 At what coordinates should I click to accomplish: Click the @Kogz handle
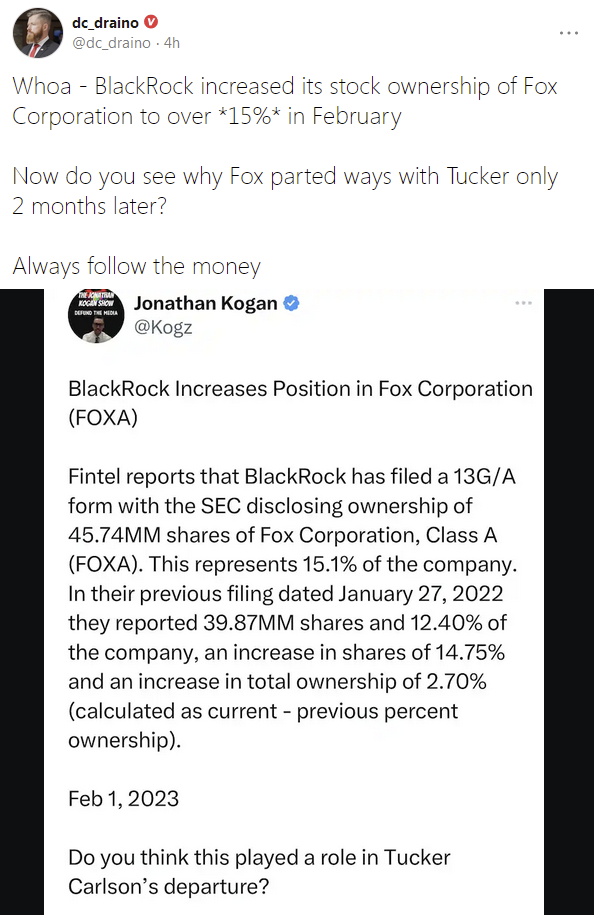coord(163,327)
